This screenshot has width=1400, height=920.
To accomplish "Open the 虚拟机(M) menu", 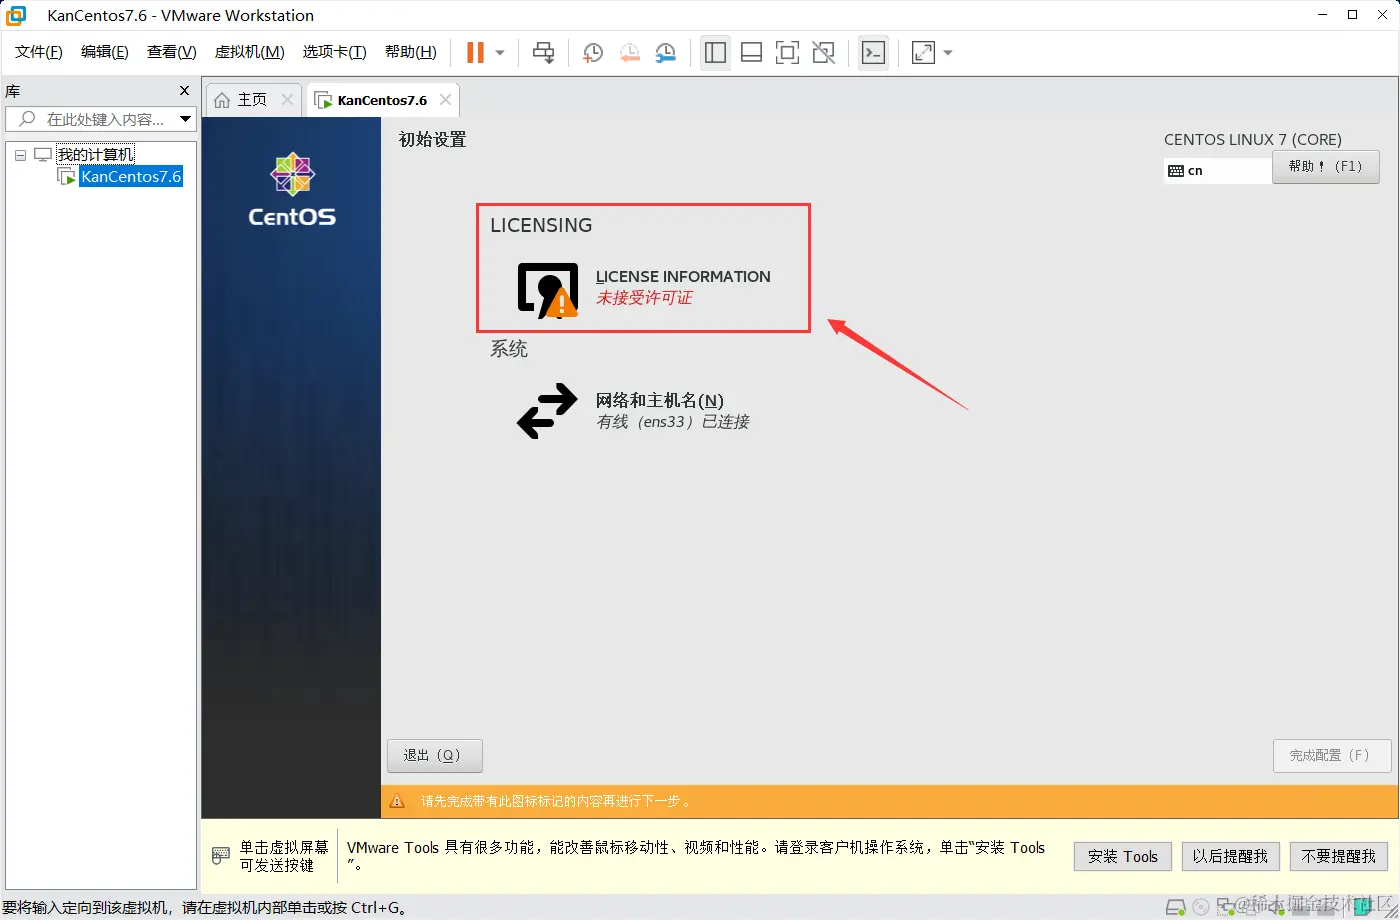I will point(248,52).
